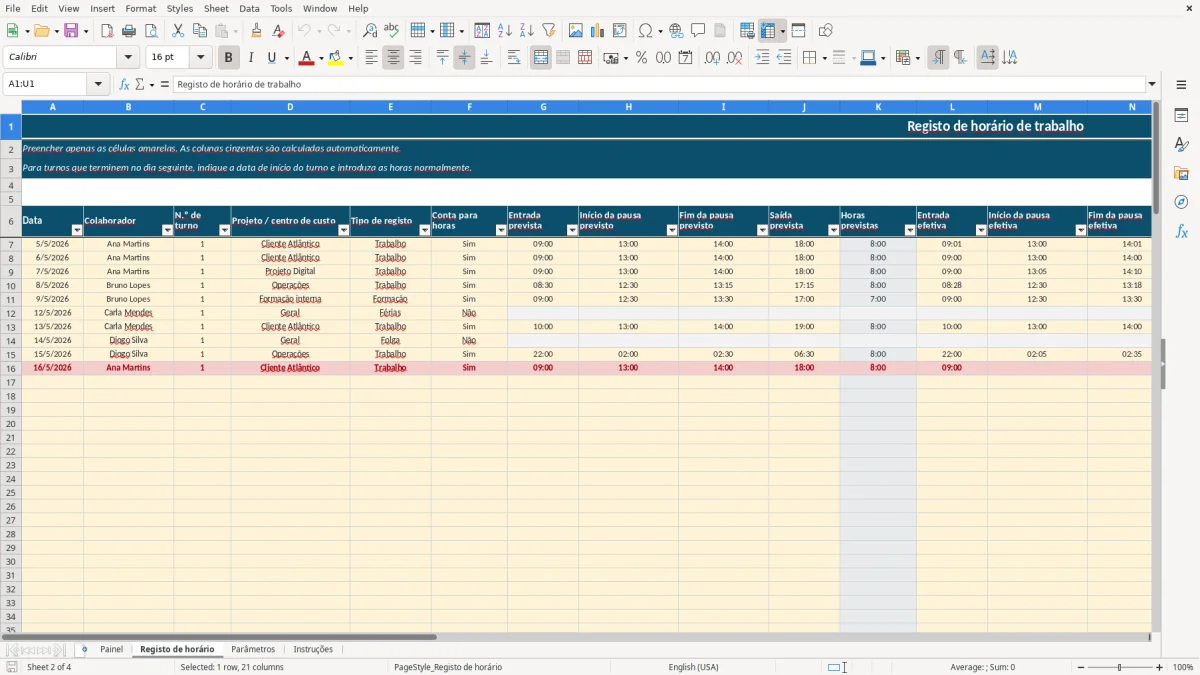Expand the Font Size dropdown
Viewport: 1200px width, 675px height.
pos(200,58)
